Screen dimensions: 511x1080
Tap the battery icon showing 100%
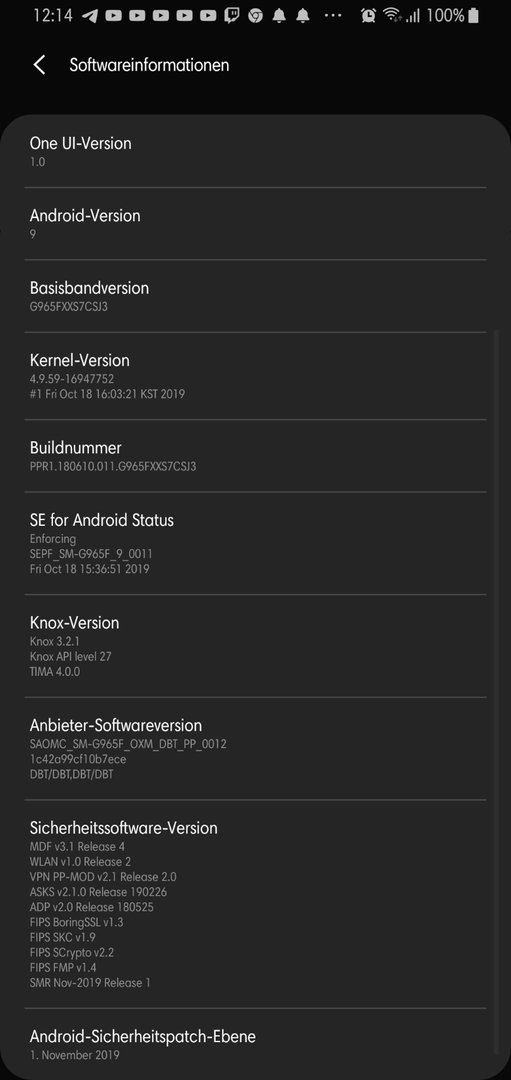tap(473, 15)
